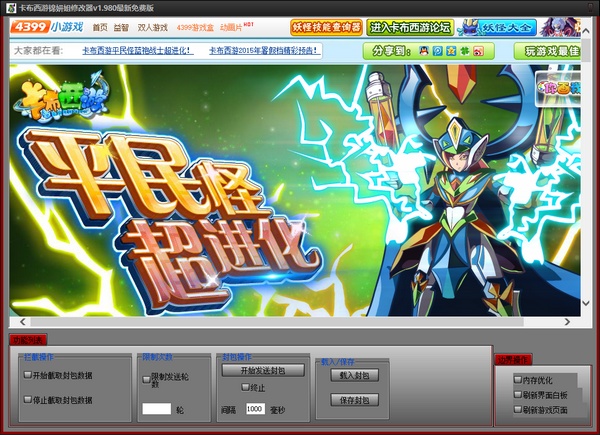Click the 4399 小游戏 logo

(47, 27)
